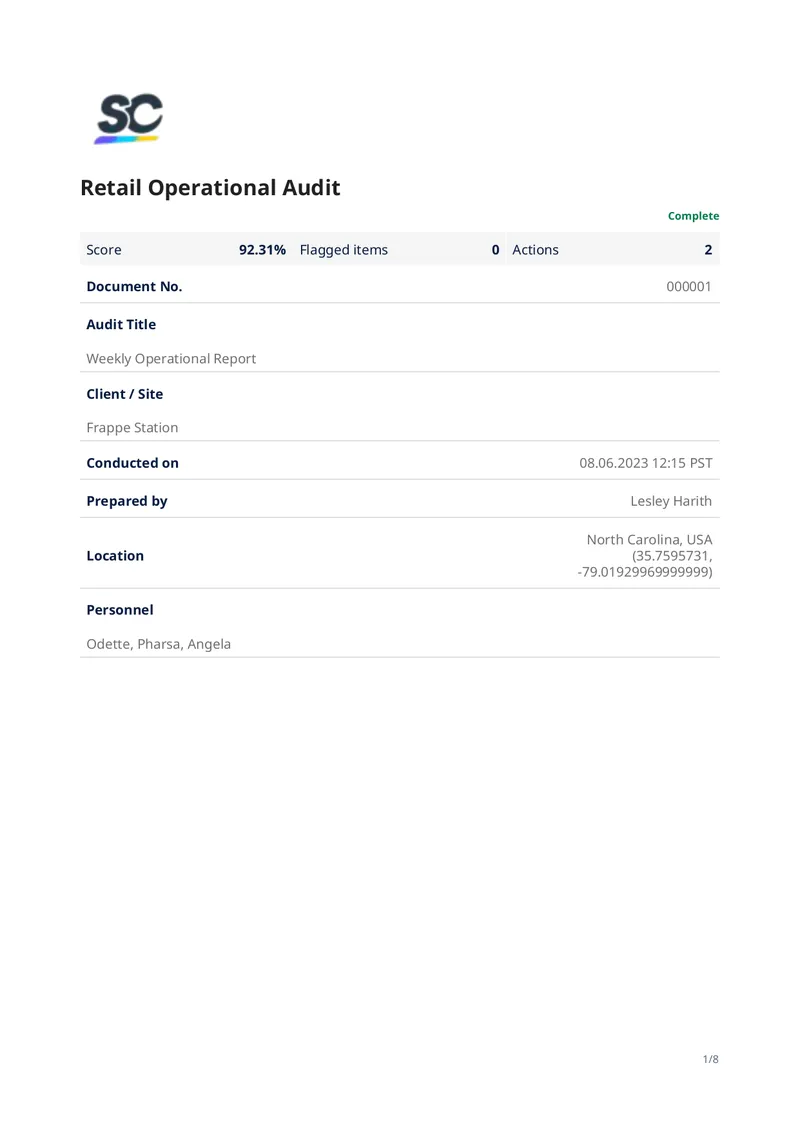Click the Conducted on label
Screen dimensions: 800x1130
pyautogui.click(x=133, y=463)
